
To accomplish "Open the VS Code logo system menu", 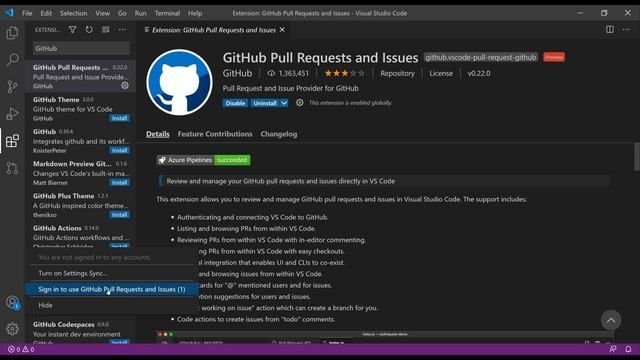I will pyautogui.click(x=9, y=13).
